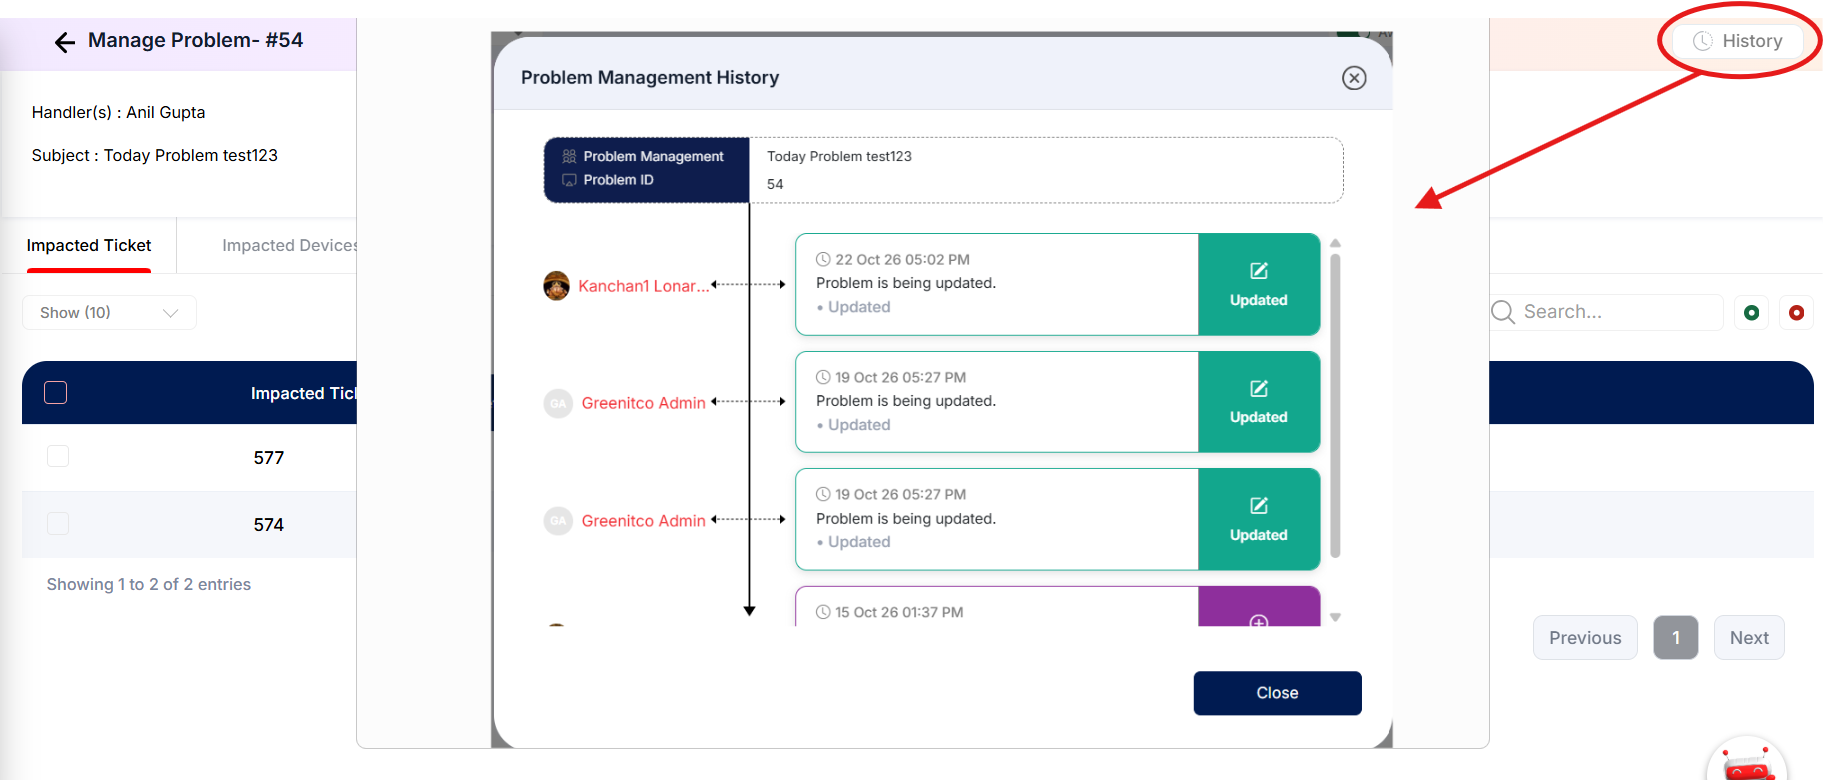The height and width of the screenshot is (780, 1823).
Task: Open the History button at top right
Action: [1738, 41]
